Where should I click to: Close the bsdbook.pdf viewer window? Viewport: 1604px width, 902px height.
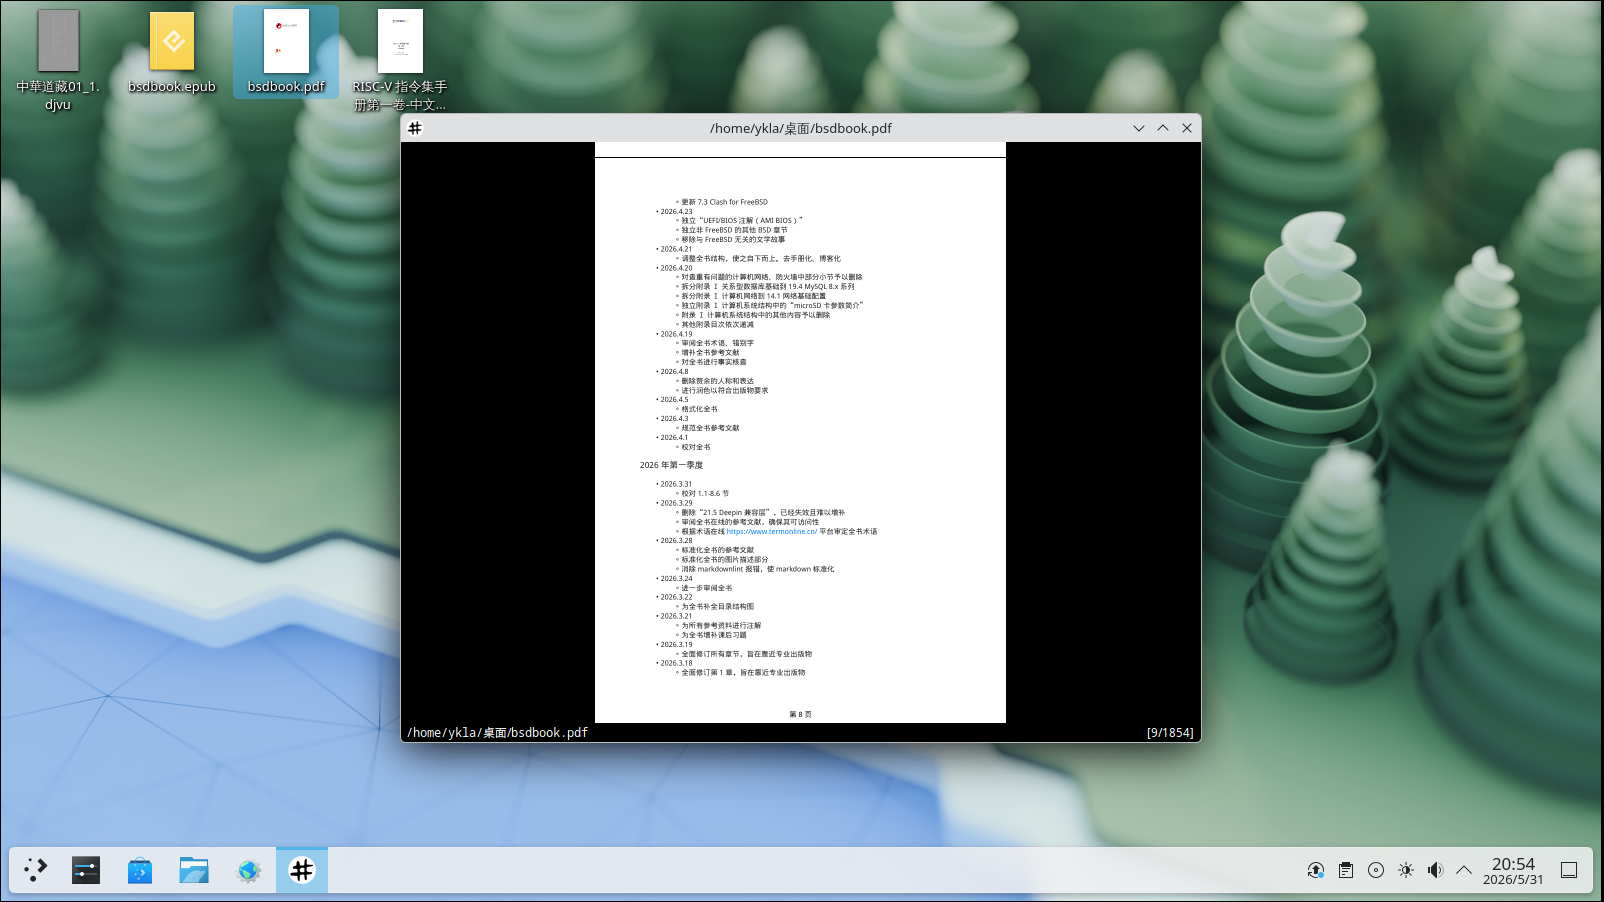click(x=1187, y=128)
